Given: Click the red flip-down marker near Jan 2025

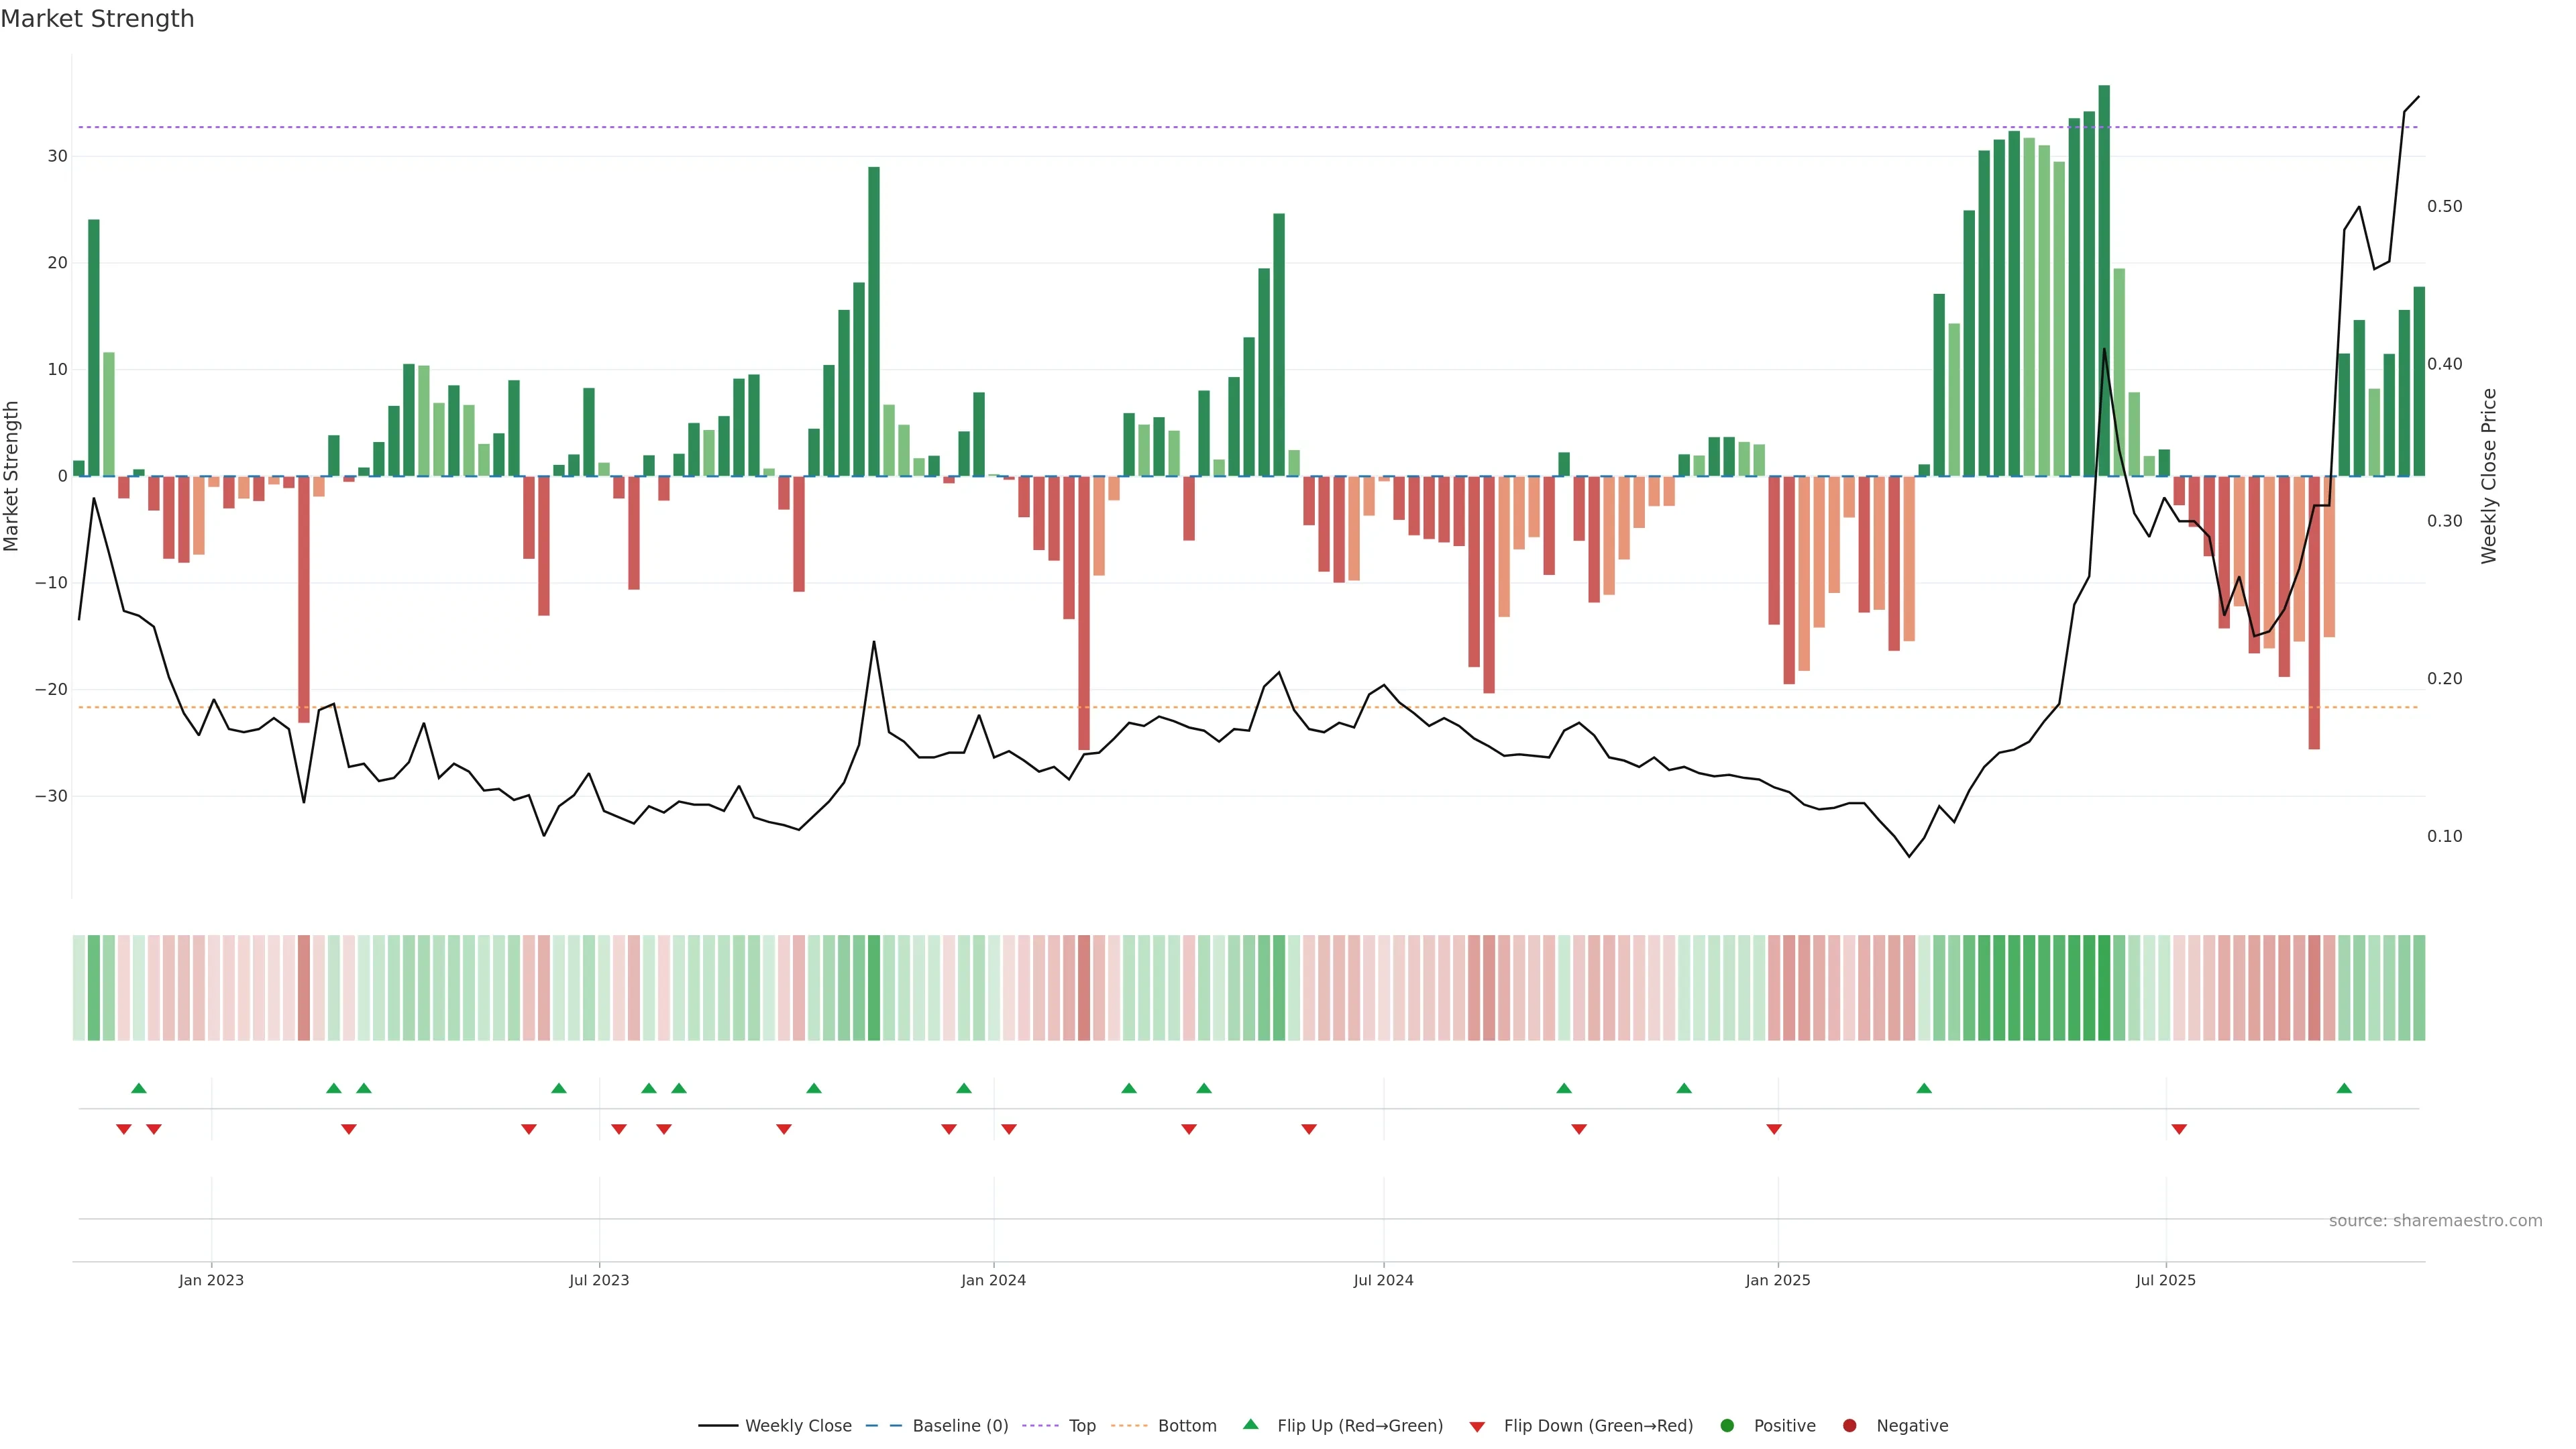Looking at the screenshot, I should [x=1774, y=1129].
